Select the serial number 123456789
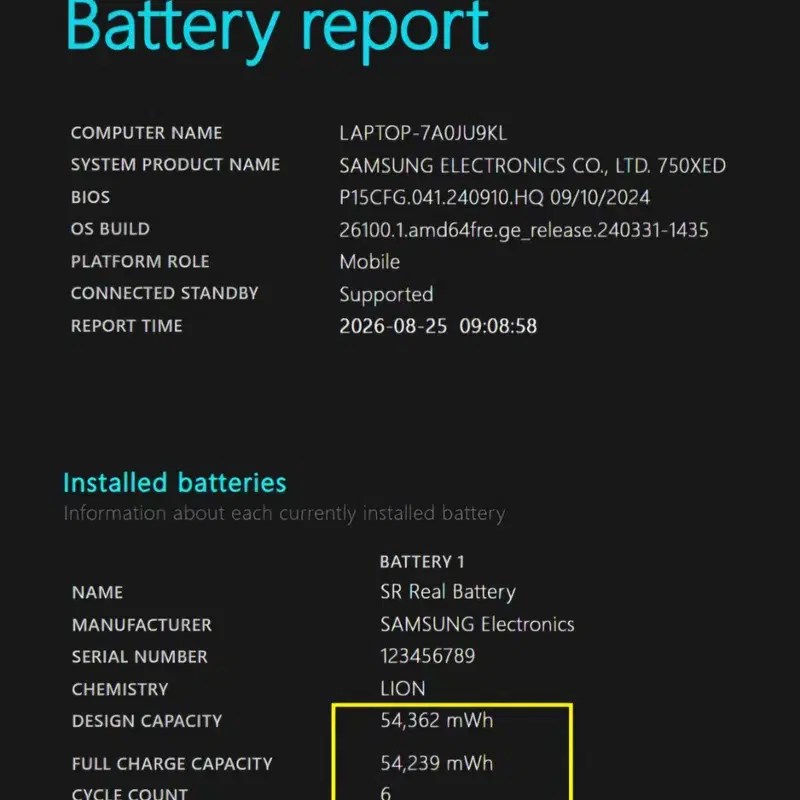This screenshot has width=800, height=800. click(428, 656)
